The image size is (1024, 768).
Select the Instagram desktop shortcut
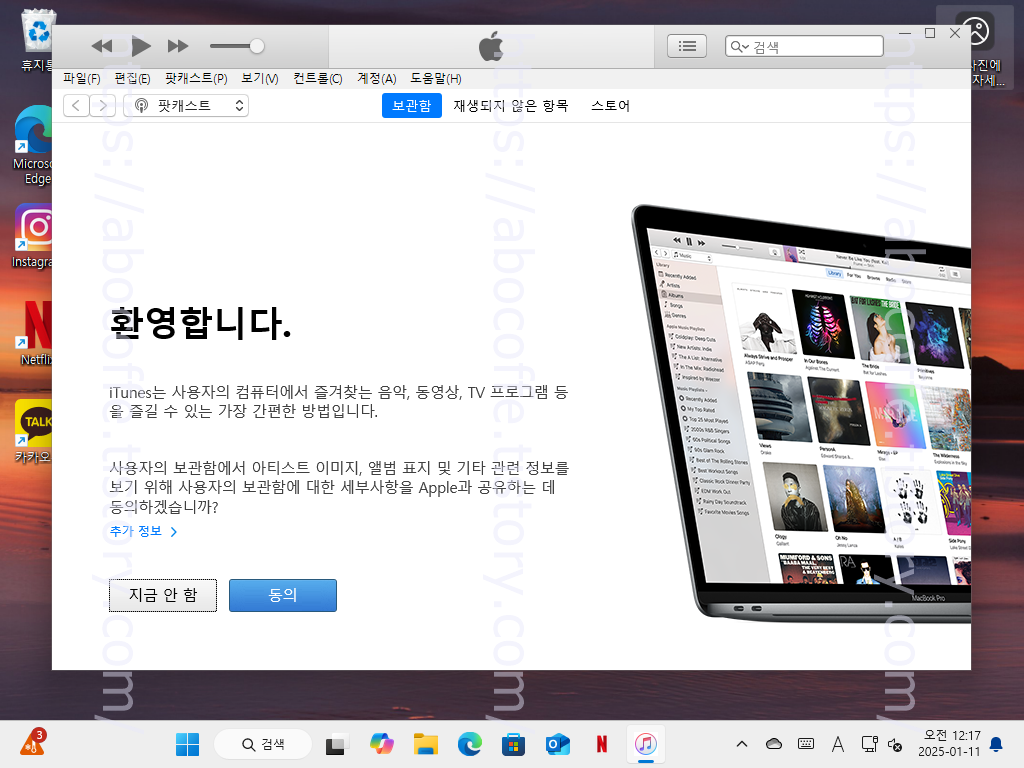pos(33,236)
